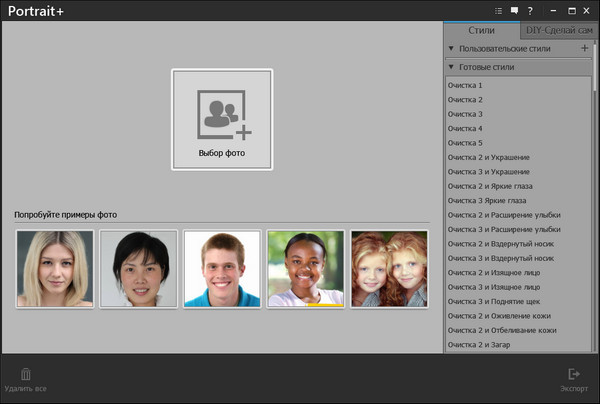Select Очистка 2 и Отбеливание кожи
The height and width of the screenshot is (404, 600).
502,330
